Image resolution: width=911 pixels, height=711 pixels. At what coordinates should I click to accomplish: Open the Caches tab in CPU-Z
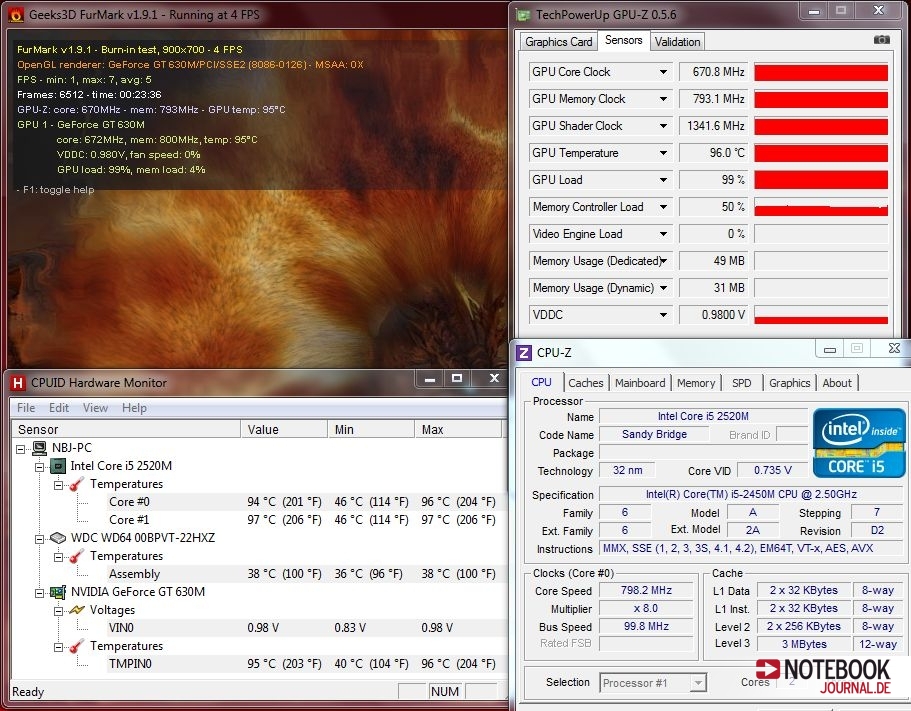point(586,383)
